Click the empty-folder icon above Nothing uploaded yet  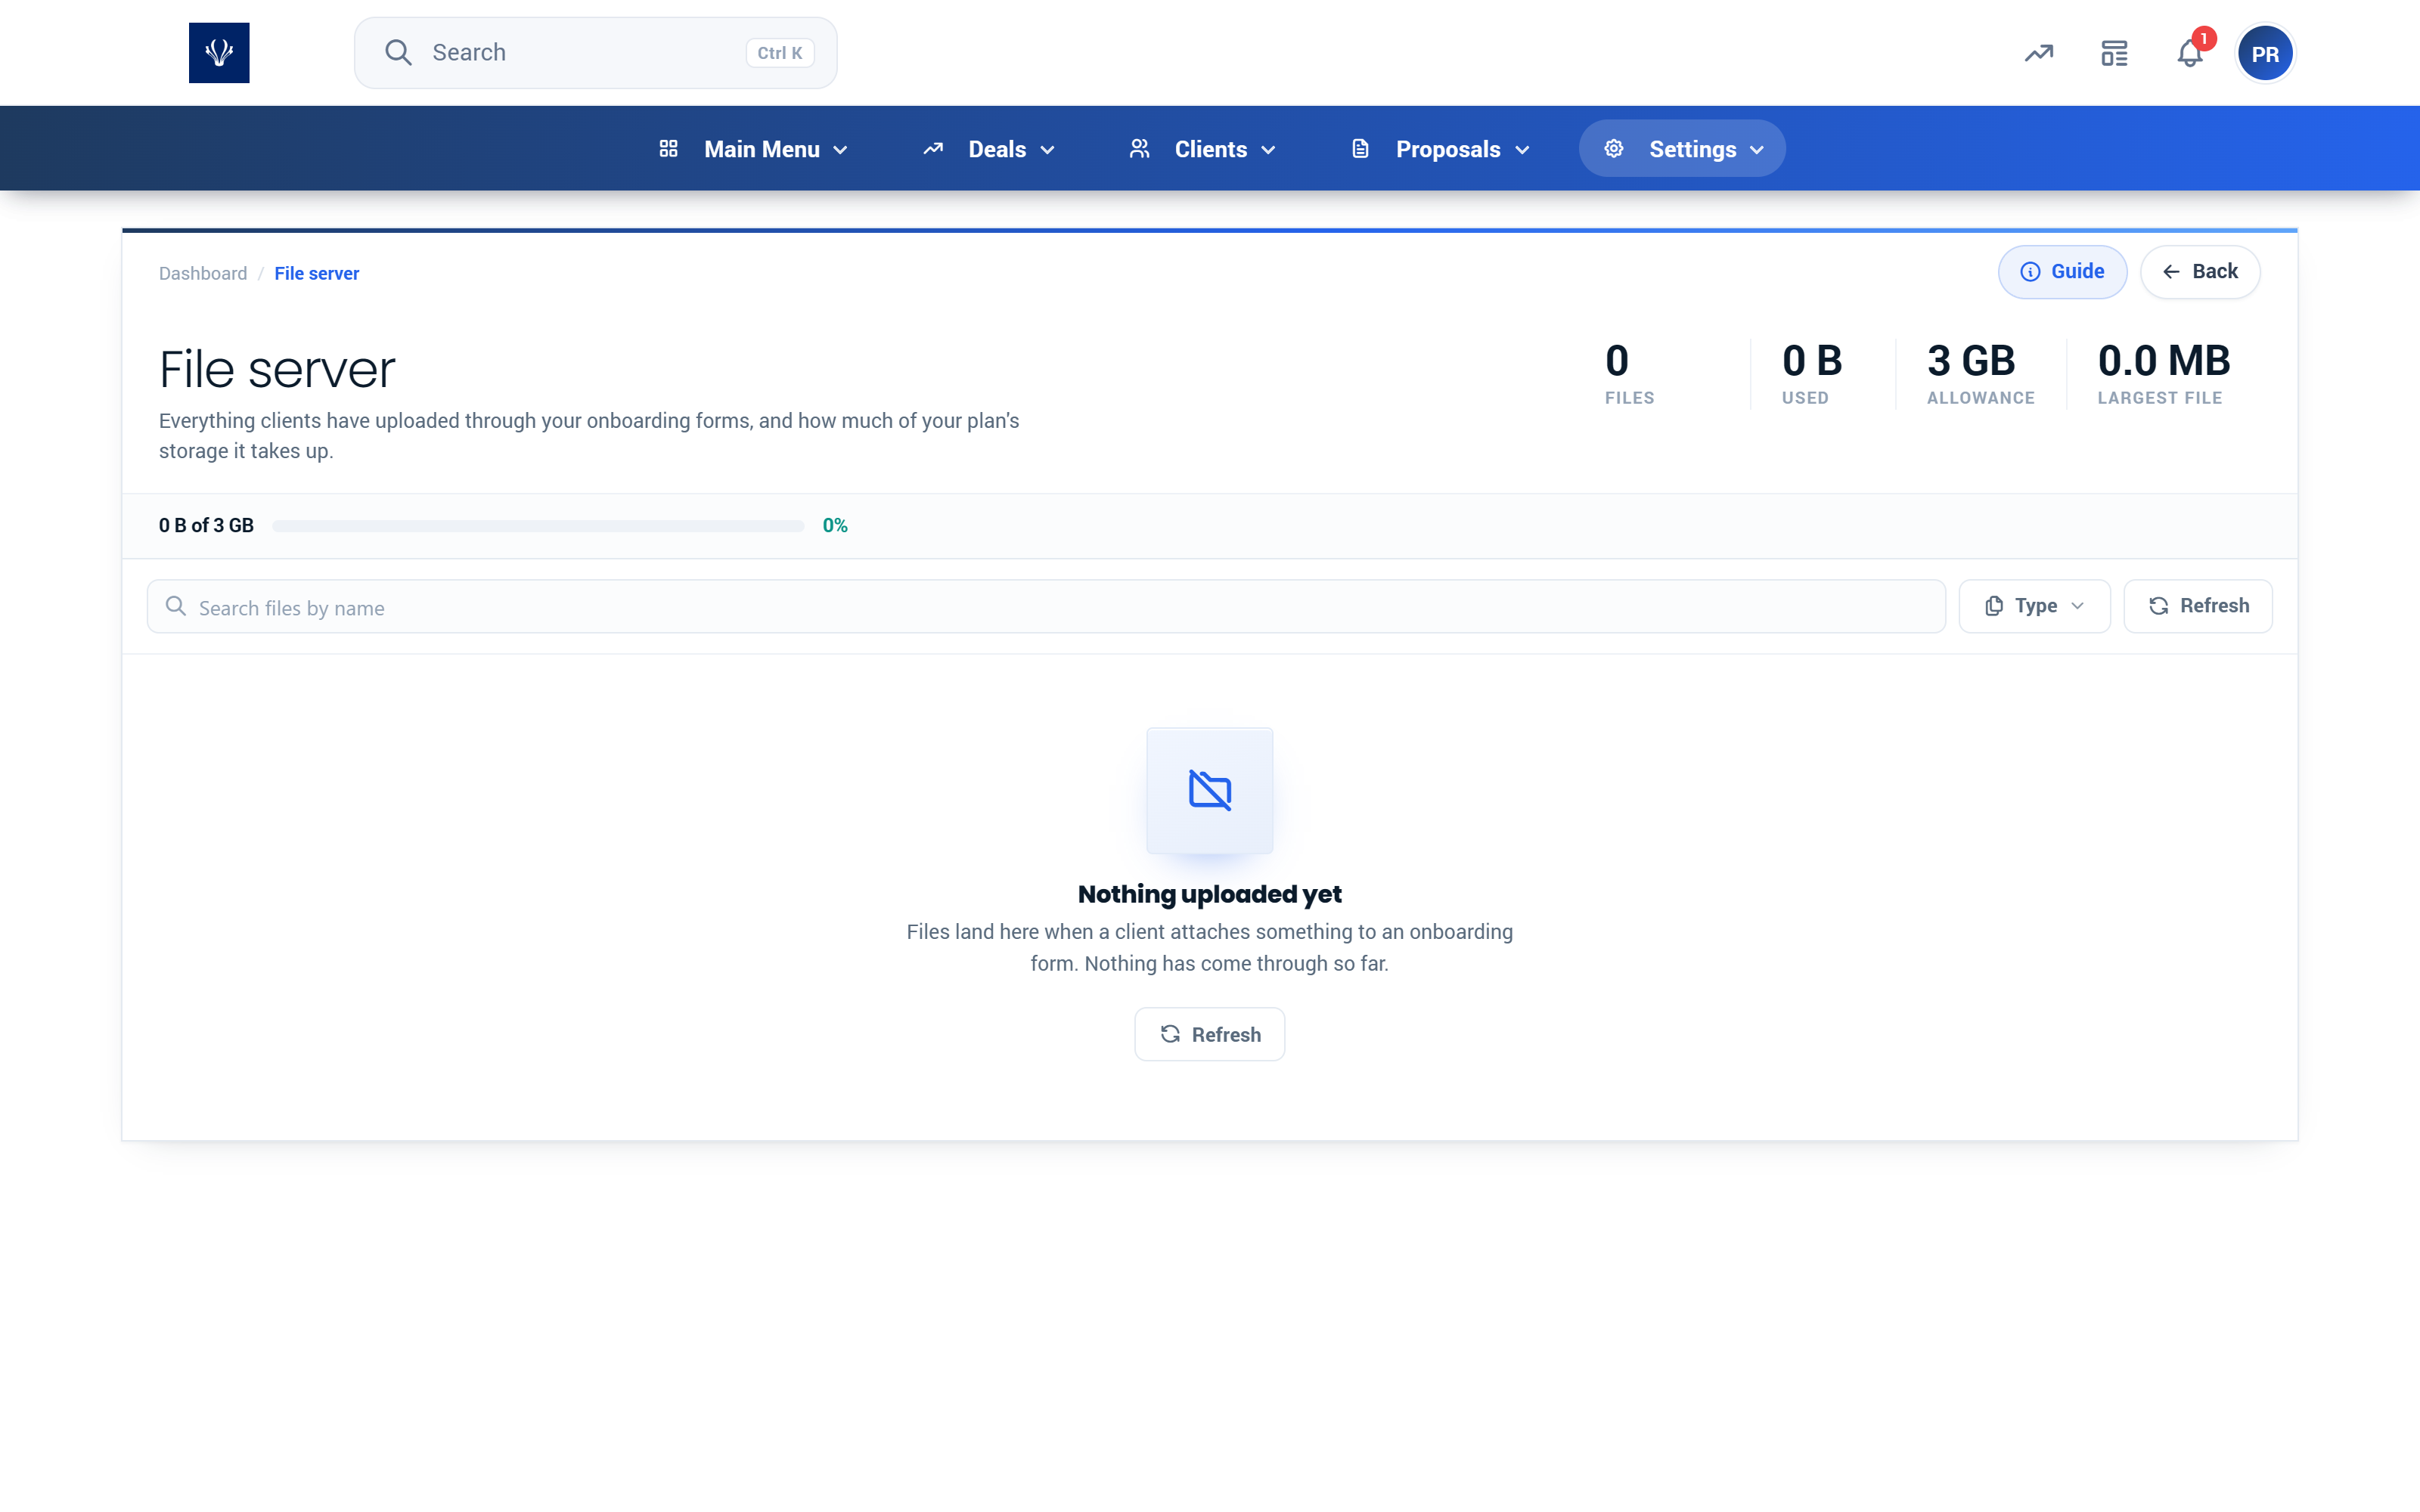(x=1210, y=790)
